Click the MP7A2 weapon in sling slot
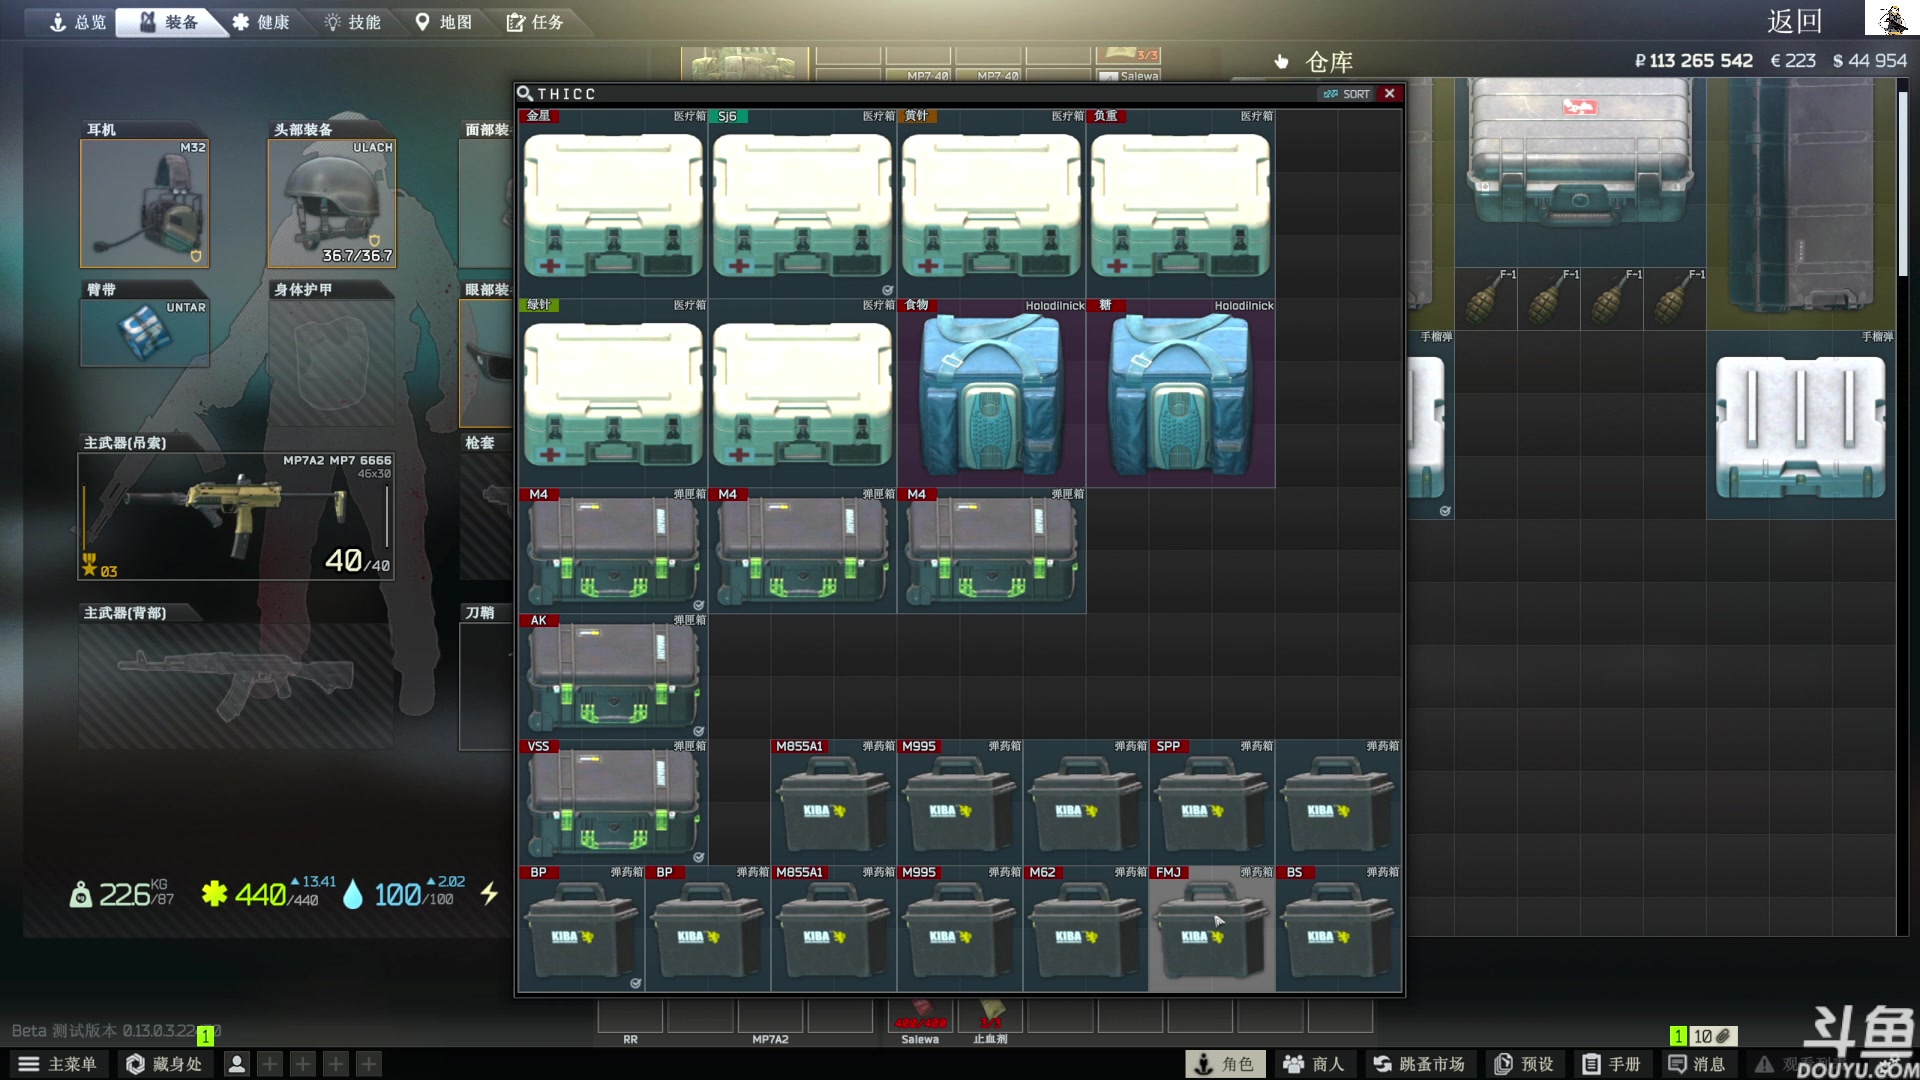Image resolution: width=1920 pixels, height=1080 pixels. coord(236,517)
